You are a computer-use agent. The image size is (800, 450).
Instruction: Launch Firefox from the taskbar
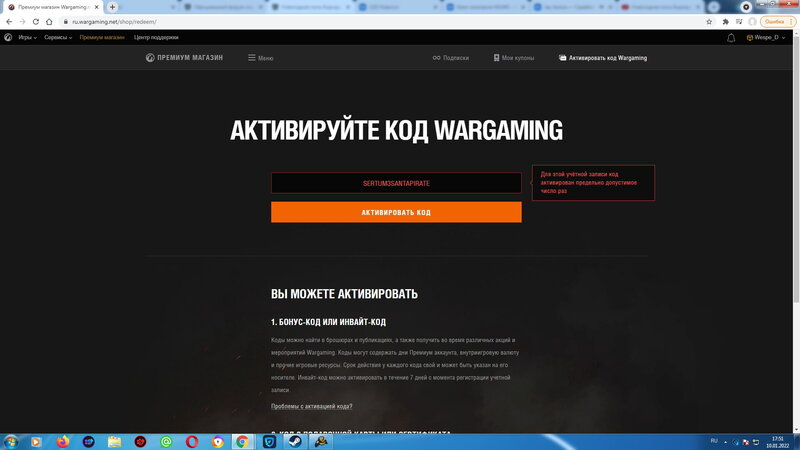click(x=63, y=442)
